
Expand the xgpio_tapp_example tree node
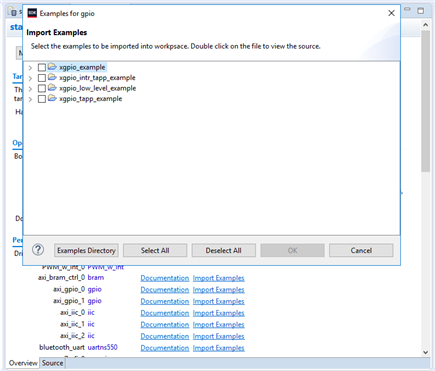(x=30, y=99)
